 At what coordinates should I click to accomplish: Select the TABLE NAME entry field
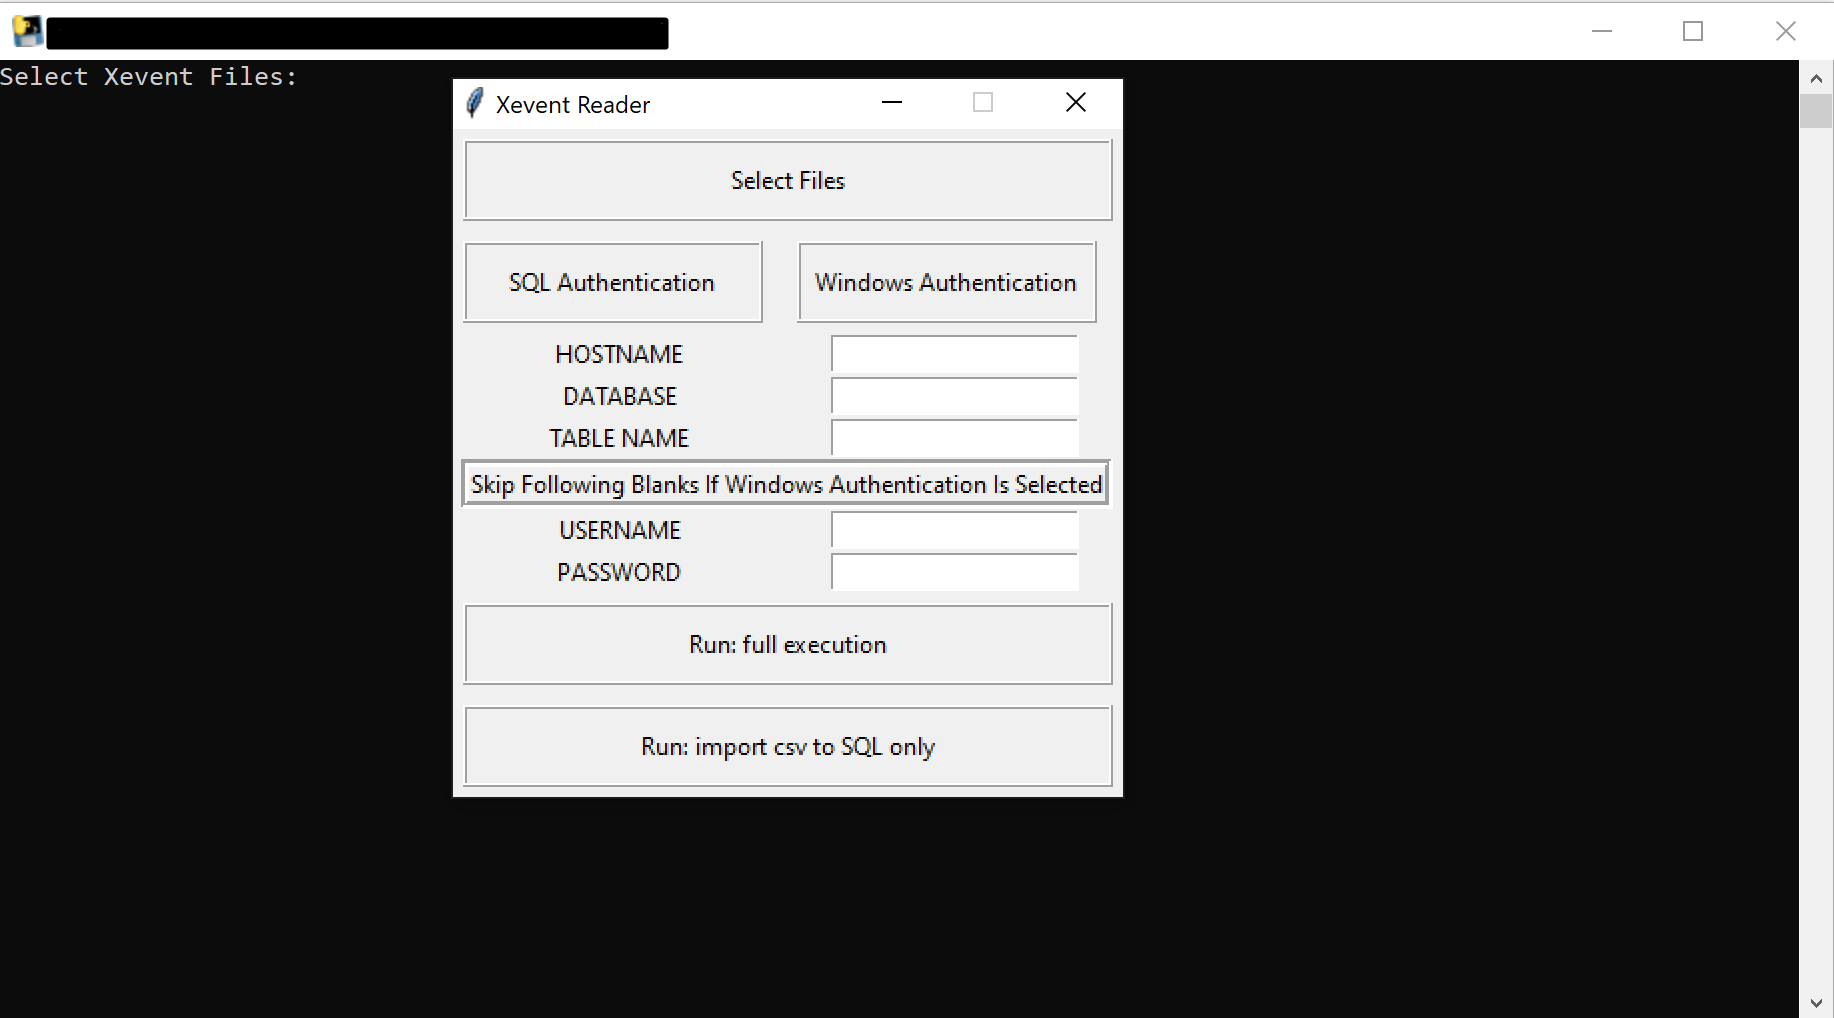[x=954, y=438]
